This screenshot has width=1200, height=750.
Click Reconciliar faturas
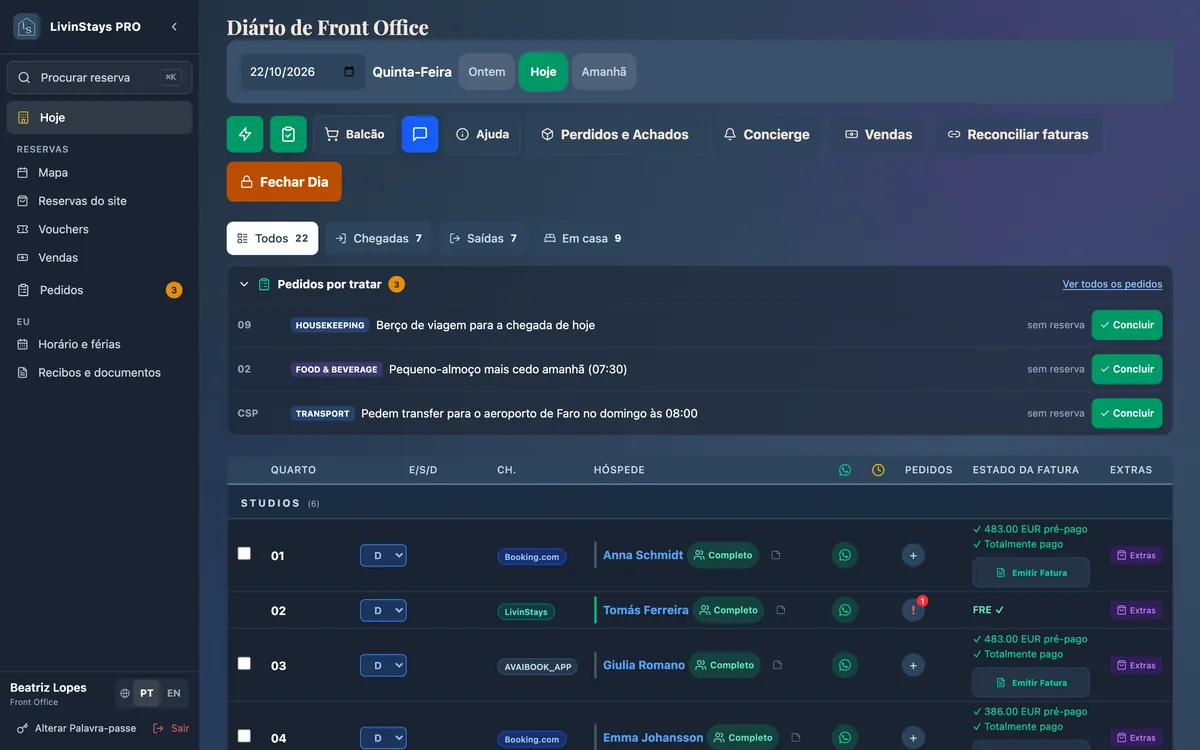click(x=1018, y=134)
